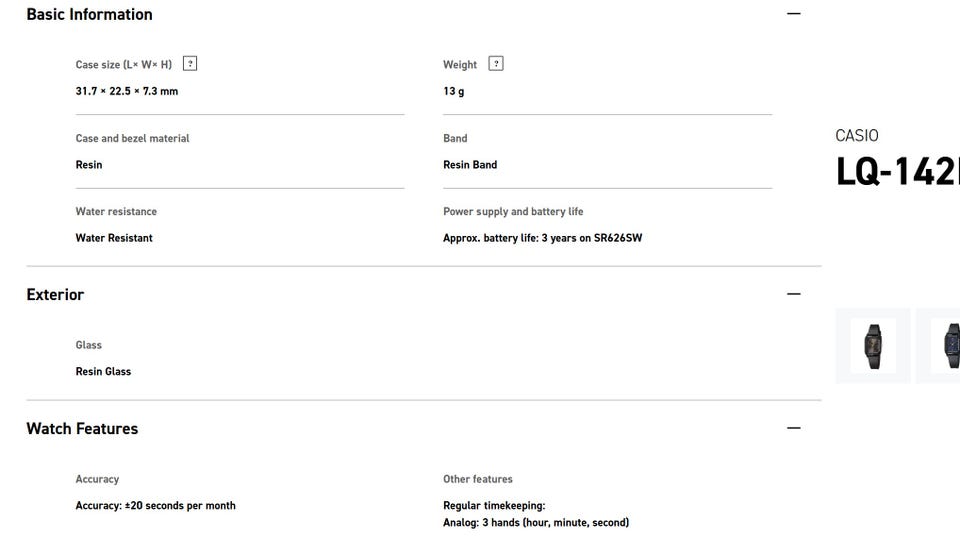The height and width of the screenshot is (538, 960).
Task: Click the Basic Information heading
Action: pos(89,14)
